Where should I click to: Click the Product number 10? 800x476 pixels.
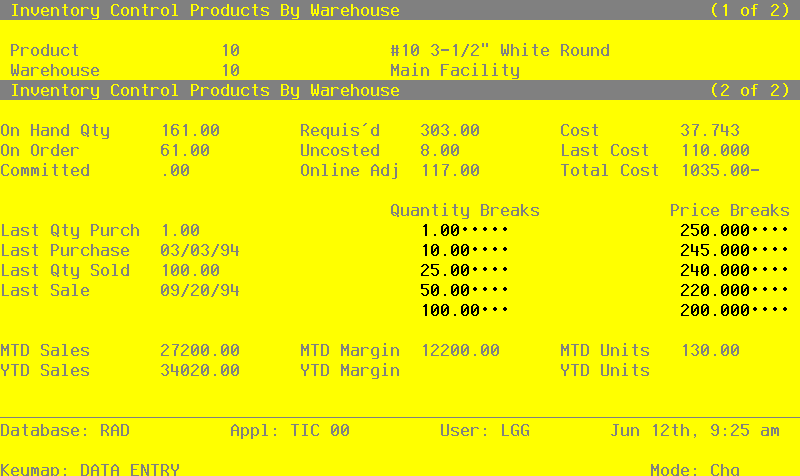(230, 50)
